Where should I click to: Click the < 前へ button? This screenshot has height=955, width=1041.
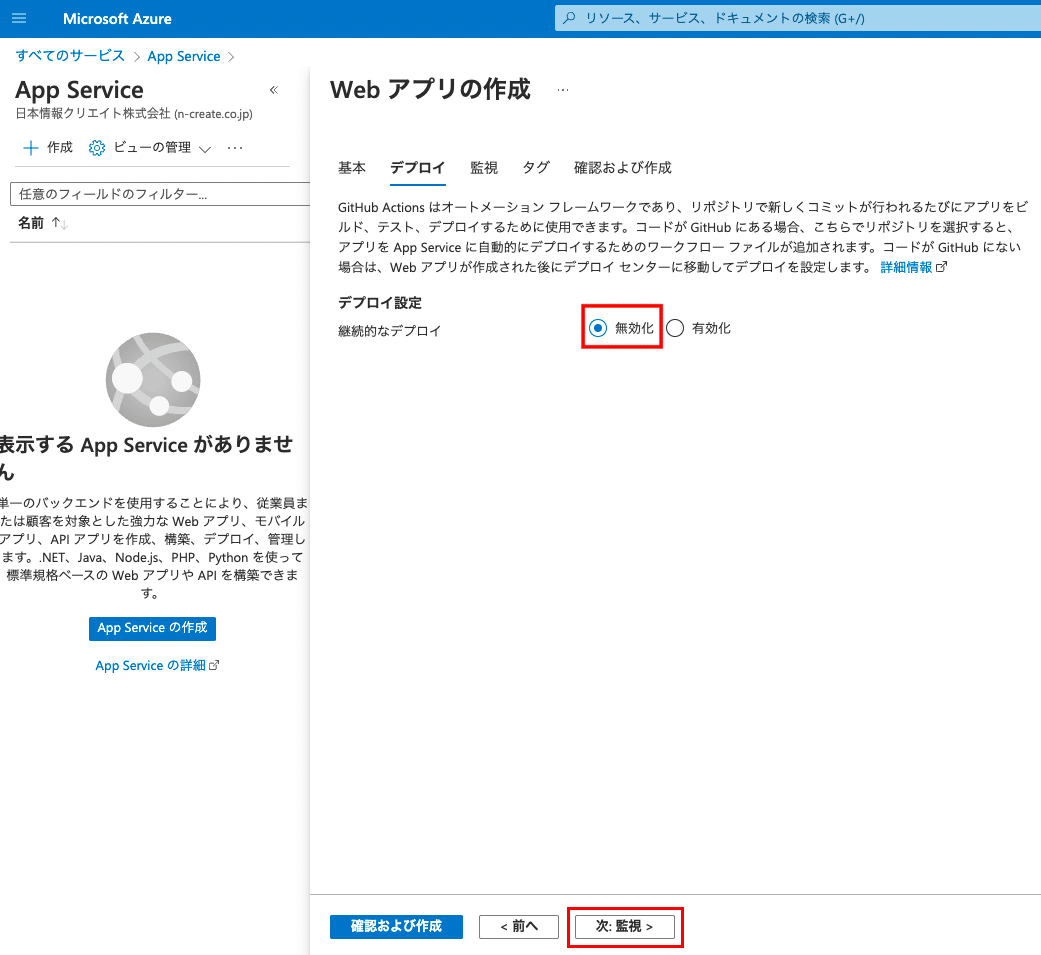pos(519,926)
